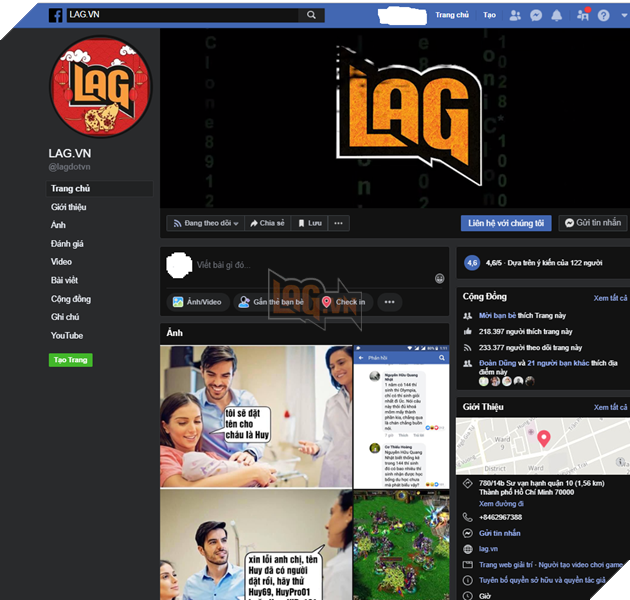Click the green Tạo Trang button

71,360
